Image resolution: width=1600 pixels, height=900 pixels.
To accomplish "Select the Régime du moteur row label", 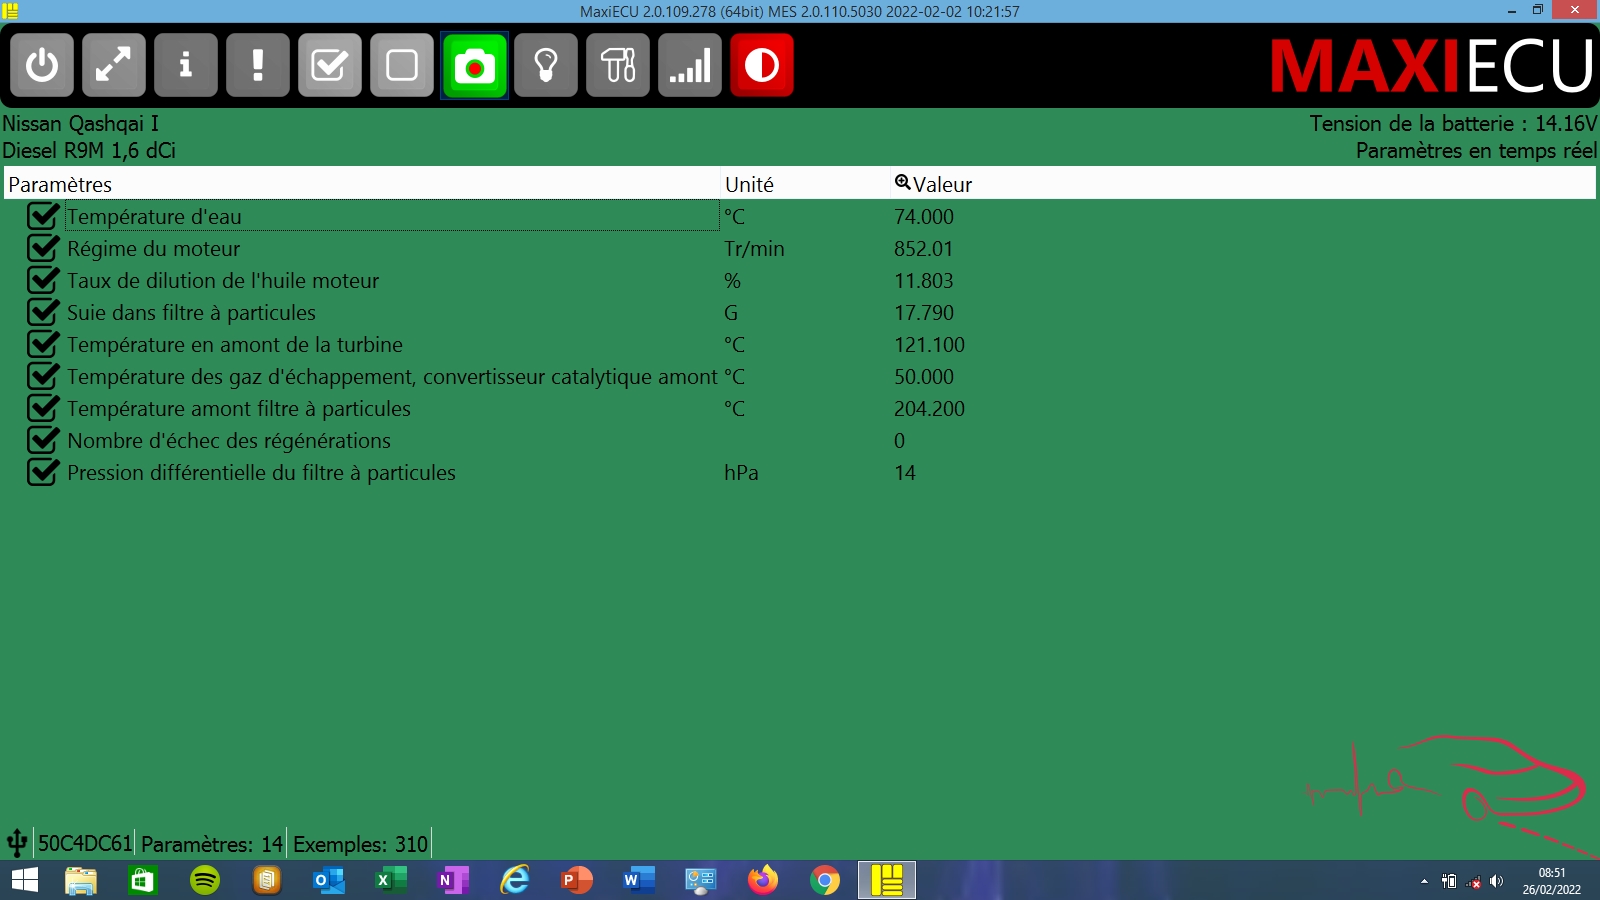I will pos(154,249).
